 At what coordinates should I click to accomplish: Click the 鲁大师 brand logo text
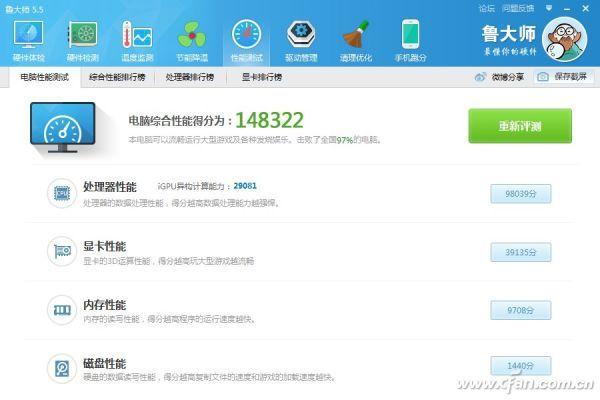coord(509,34)
